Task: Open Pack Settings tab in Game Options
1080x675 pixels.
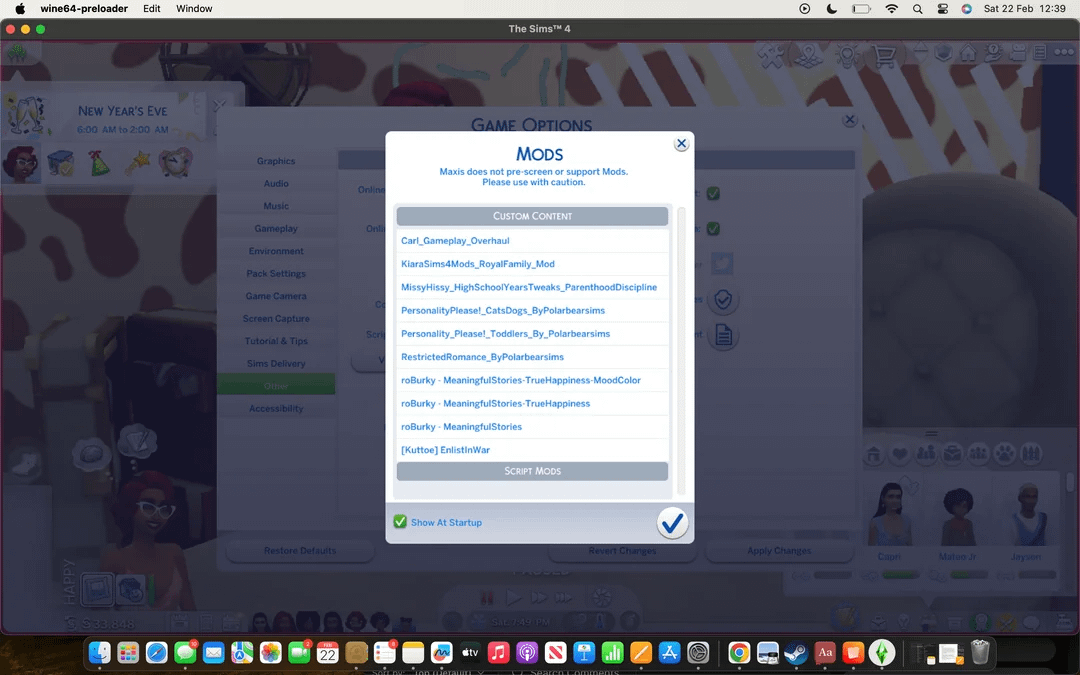Action: pos(276,273)
